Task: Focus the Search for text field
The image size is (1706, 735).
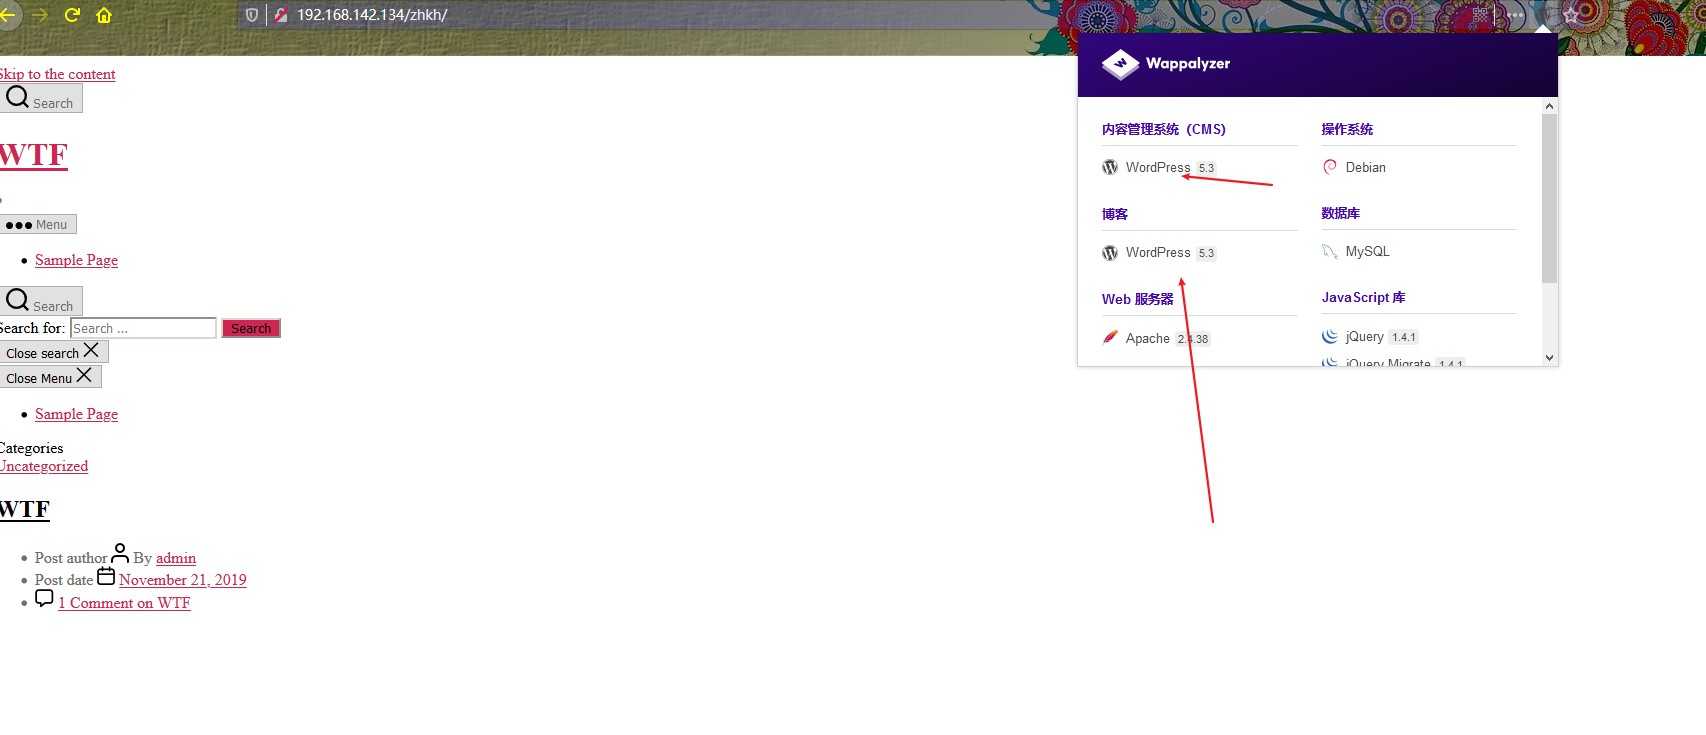Action: [143, 328]
